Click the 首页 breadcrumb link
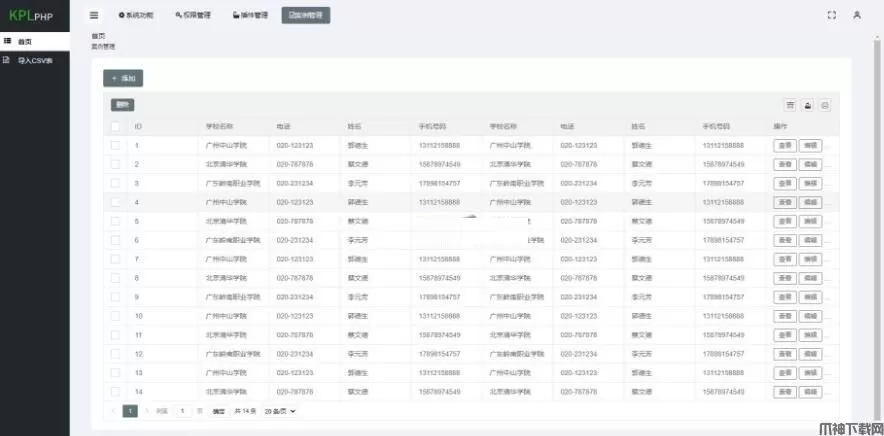 tap(98, 36)
